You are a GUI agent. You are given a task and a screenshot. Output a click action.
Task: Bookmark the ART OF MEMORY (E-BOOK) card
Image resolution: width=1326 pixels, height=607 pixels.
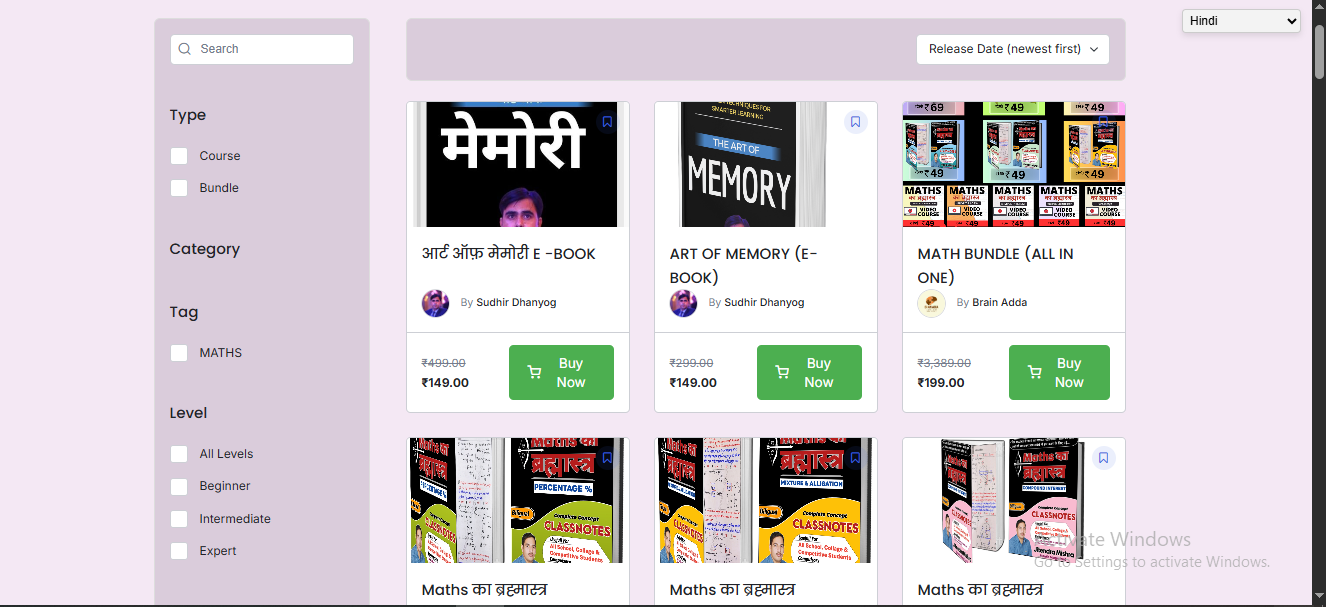[855, 122]
